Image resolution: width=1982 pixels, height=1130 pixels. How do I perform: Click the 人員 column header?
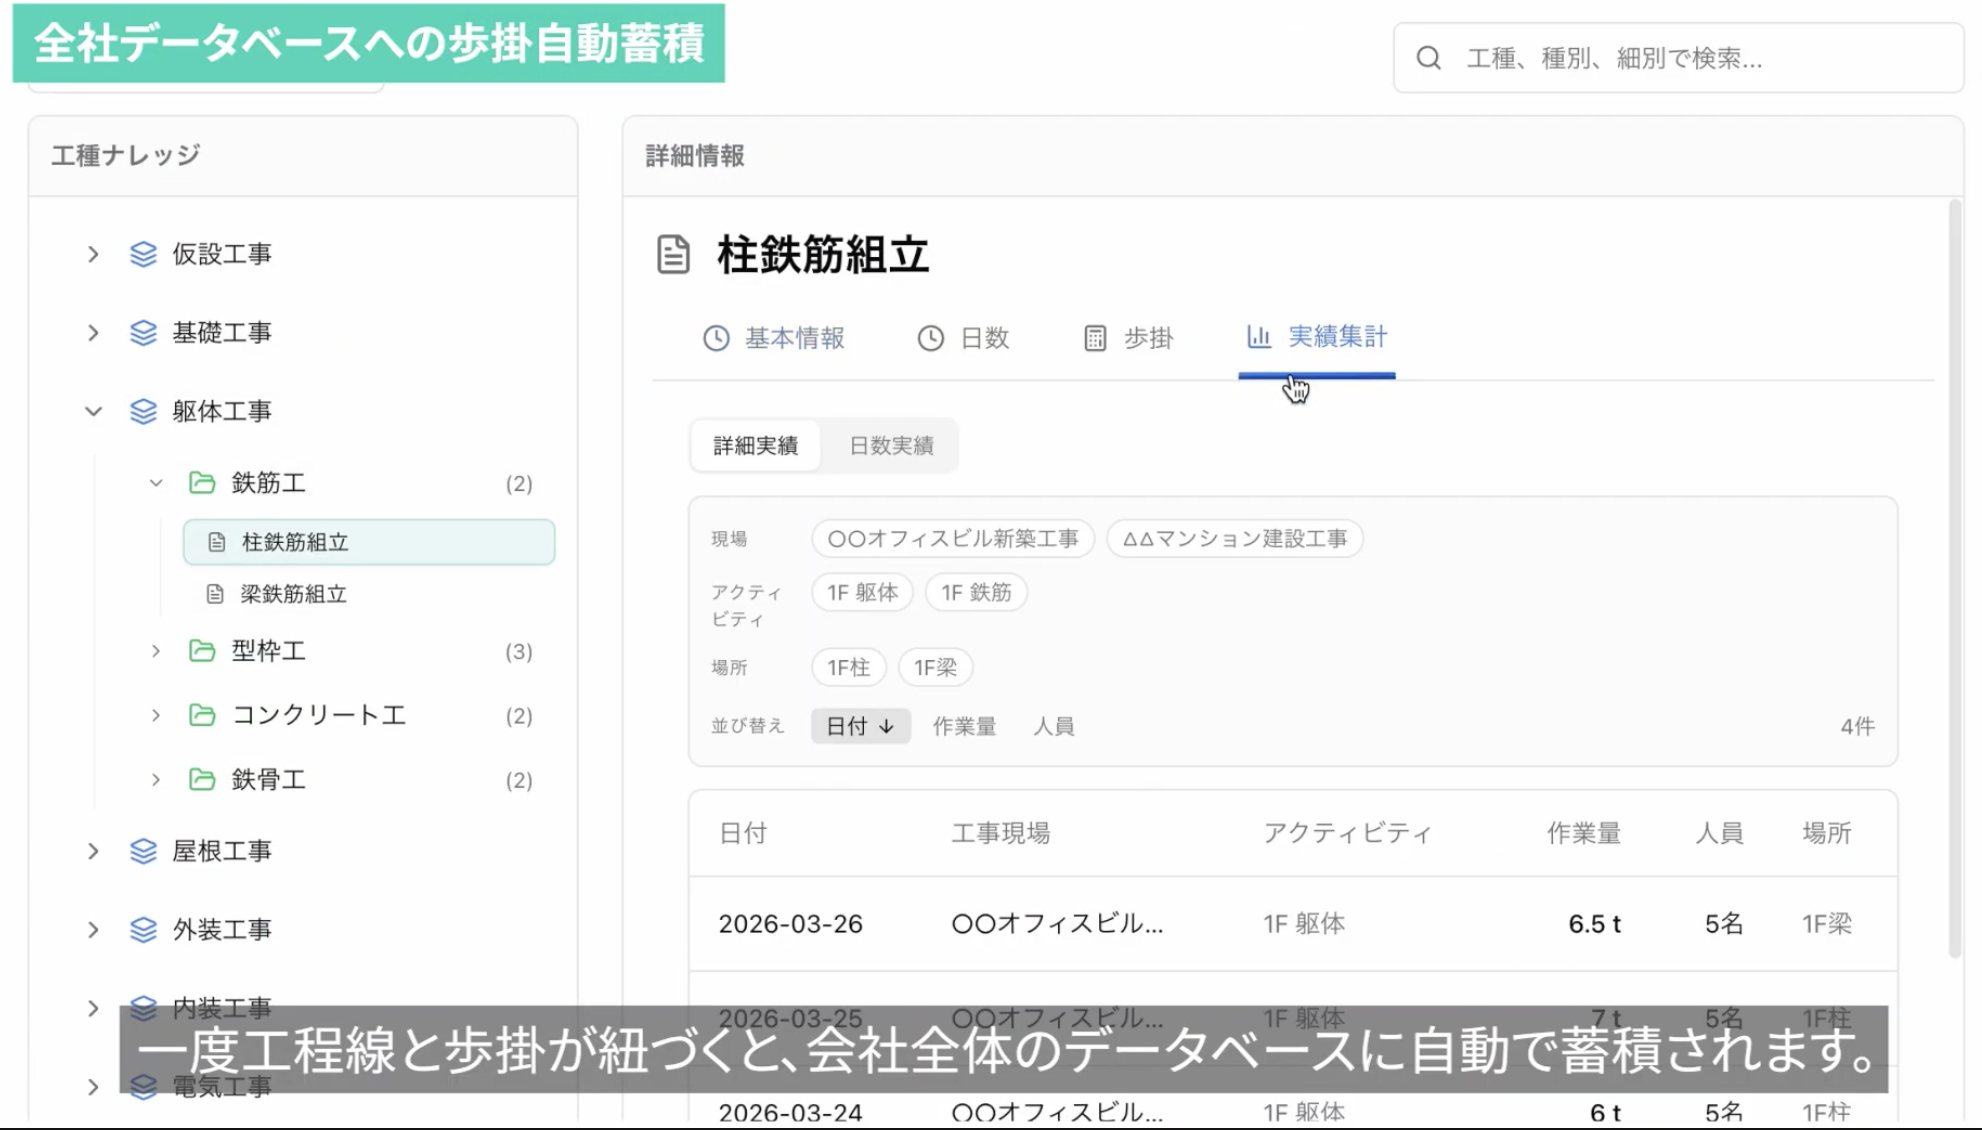click(x=1719, y=833)
